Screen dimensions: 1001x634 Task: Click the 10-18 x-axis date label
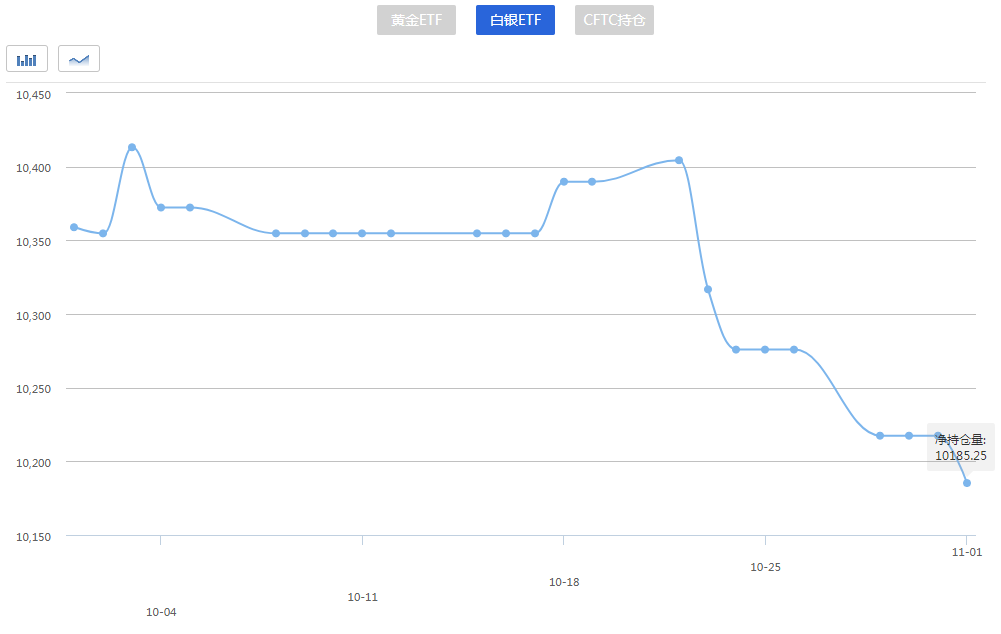(x=564, y=582)
